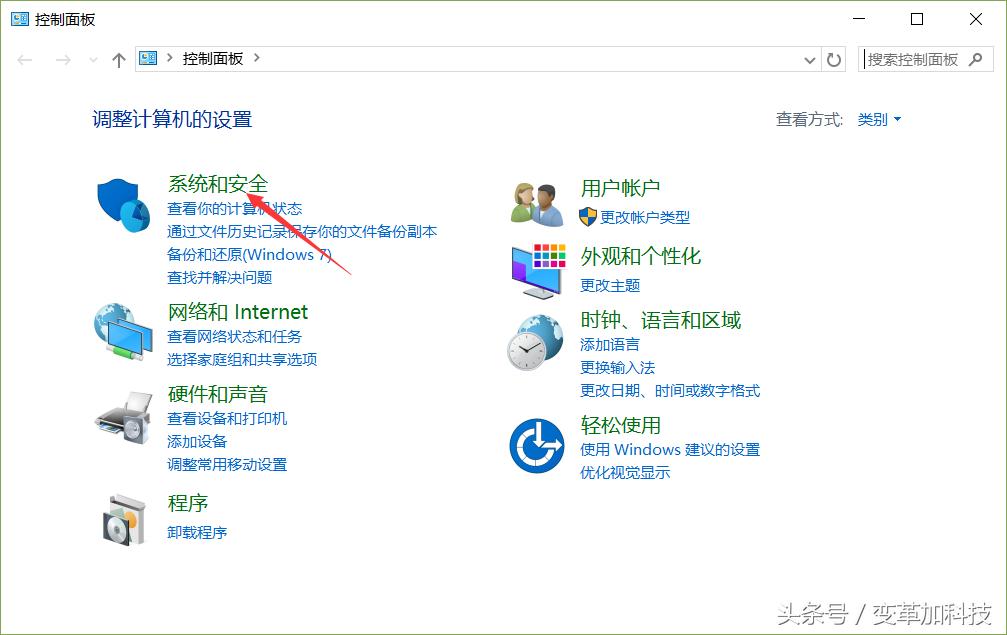Open the System and Security shield icon
This screenshot has width=1007, height=635.
[x=123, y=206]
